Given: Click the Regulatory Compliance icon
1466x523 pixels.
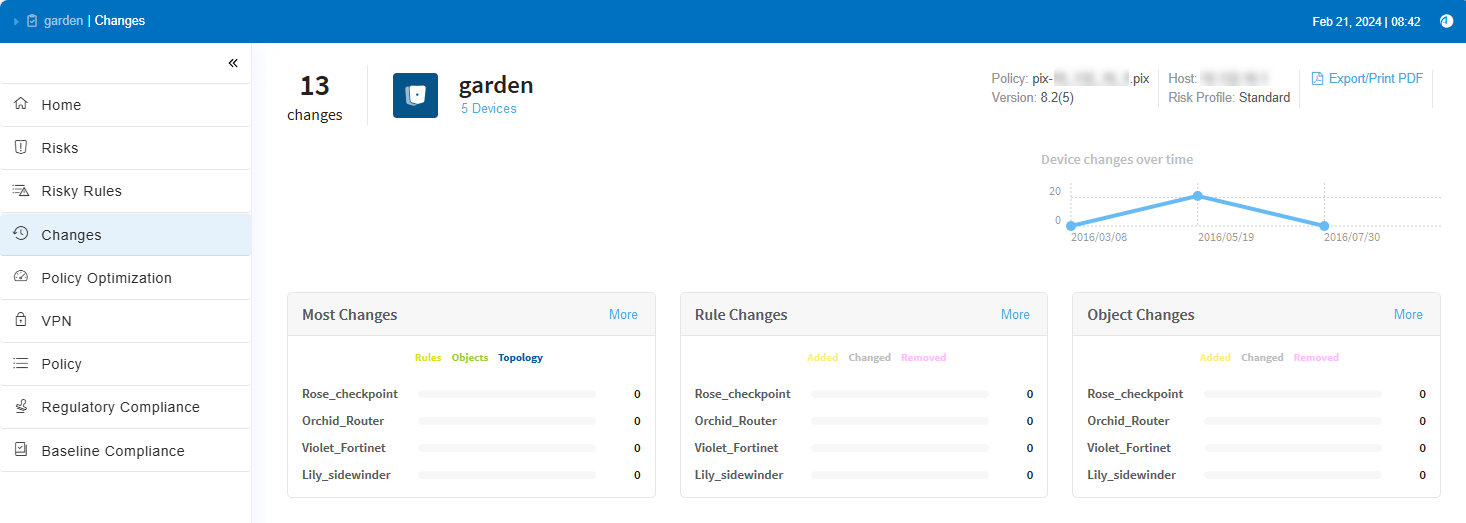Looking at the screenshot, I should tap(20, 406).
